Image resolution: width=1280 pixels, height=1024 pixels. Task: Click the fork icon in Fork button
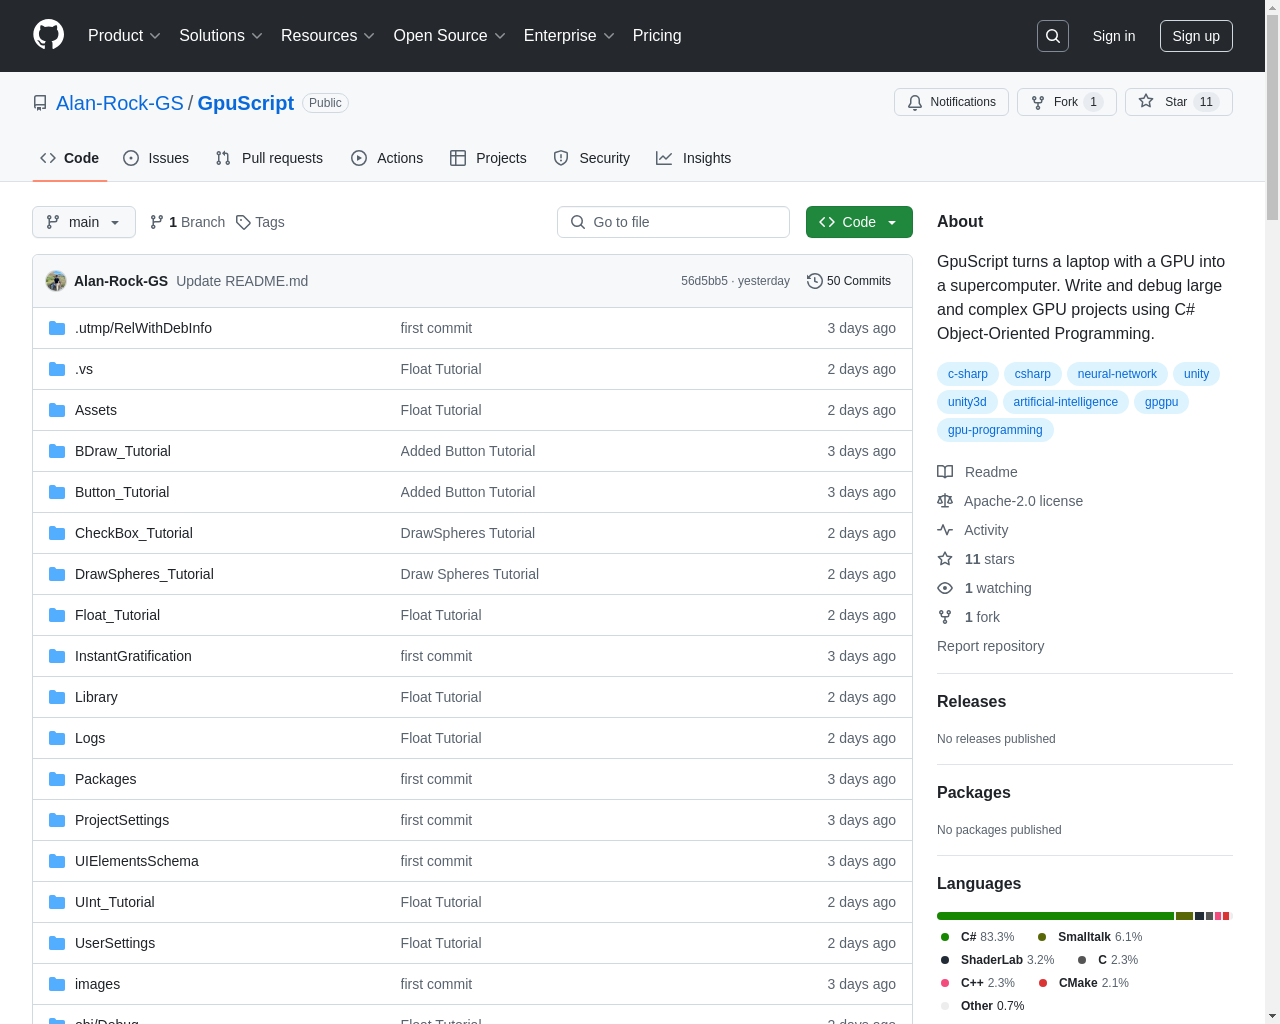click(1038, 102)
